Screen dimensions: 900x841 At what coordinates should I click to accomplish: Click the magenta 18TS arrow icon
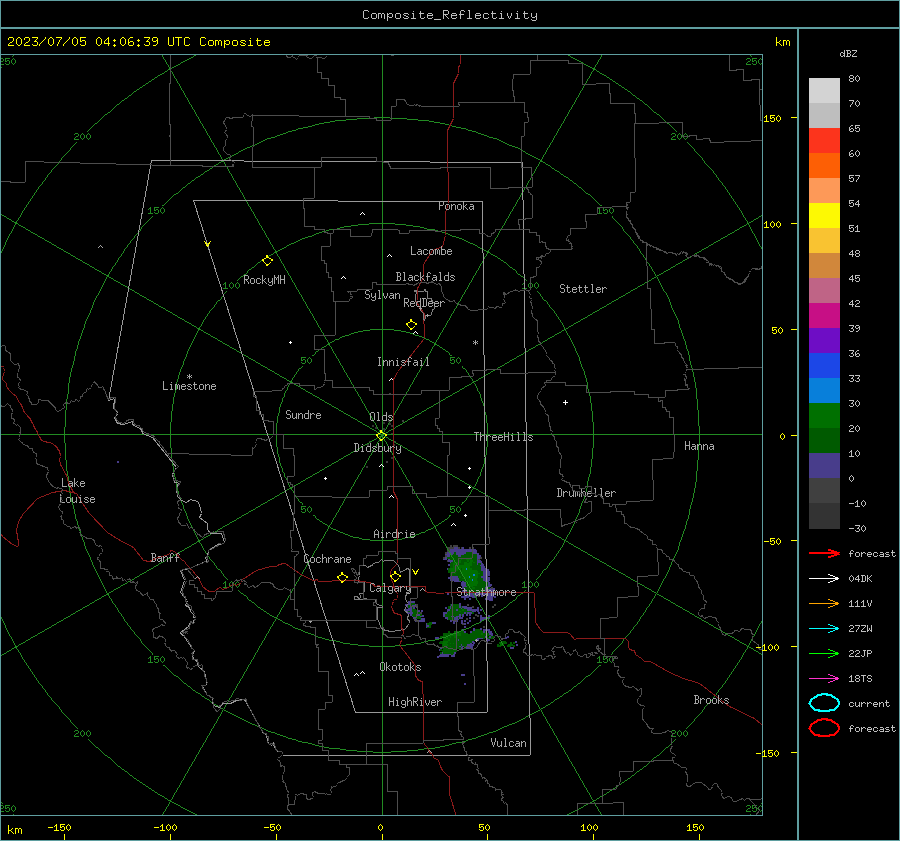824,679
